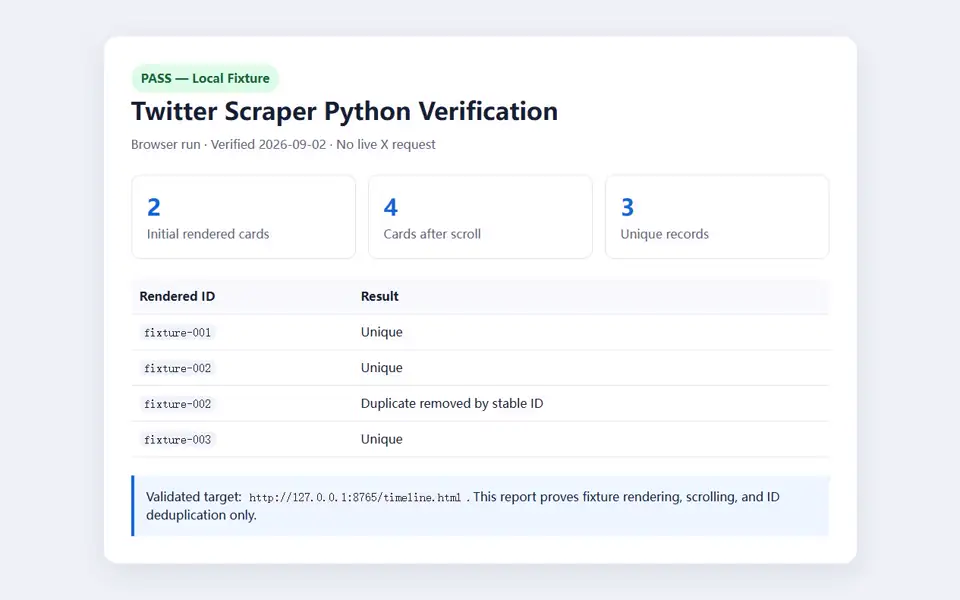The image size is (960, 600).
Task: Click the PASS — Local Fixture badge
Action: click(205, 78)
